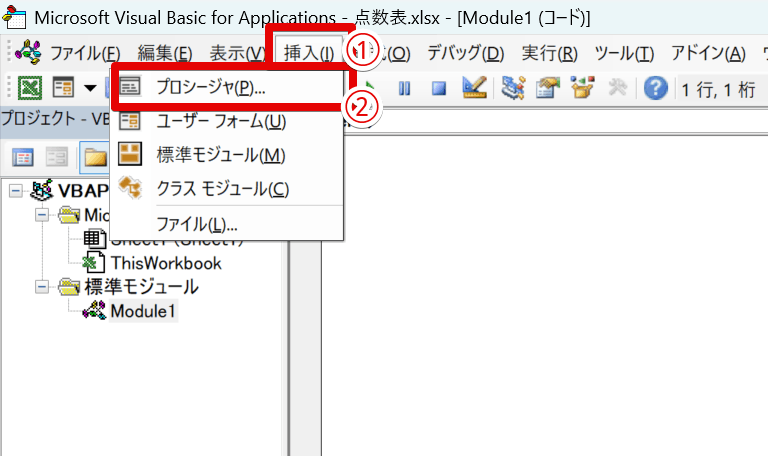Choose 標準モジュール(M) from the insert menu
Screen dimensions: 768x456
(227, 155)
